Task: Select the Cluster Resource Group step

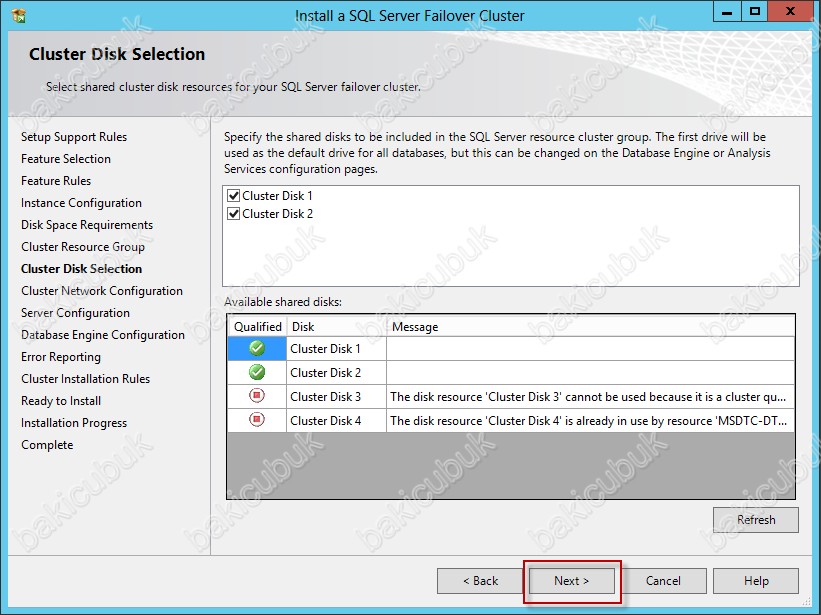Action: tap(83, 247)
